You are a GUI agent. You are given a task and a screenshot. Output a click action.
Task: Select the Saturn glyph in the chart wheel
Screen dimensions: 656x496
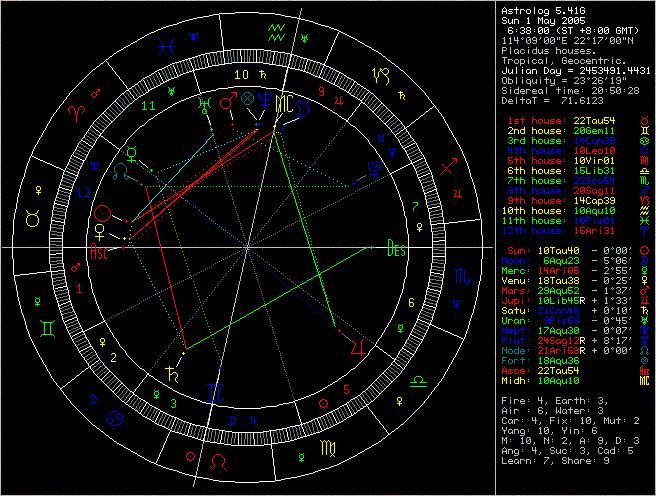tap(174, 373)
